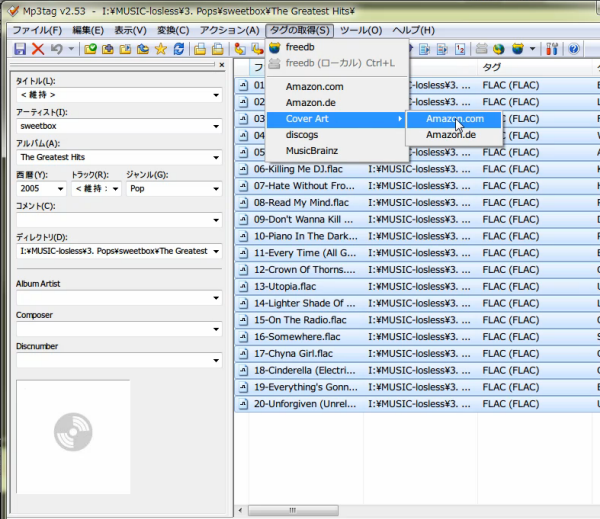Close the tag panel with the small x
The height and width of the screenshot is (519, 600).
pos(221,66)
